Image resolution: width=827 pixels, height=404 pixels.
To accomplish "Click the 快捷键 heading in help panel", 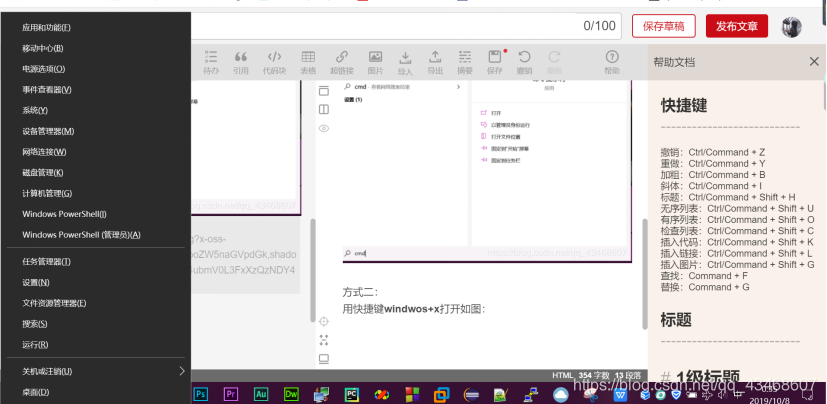I will click(684, 105).
